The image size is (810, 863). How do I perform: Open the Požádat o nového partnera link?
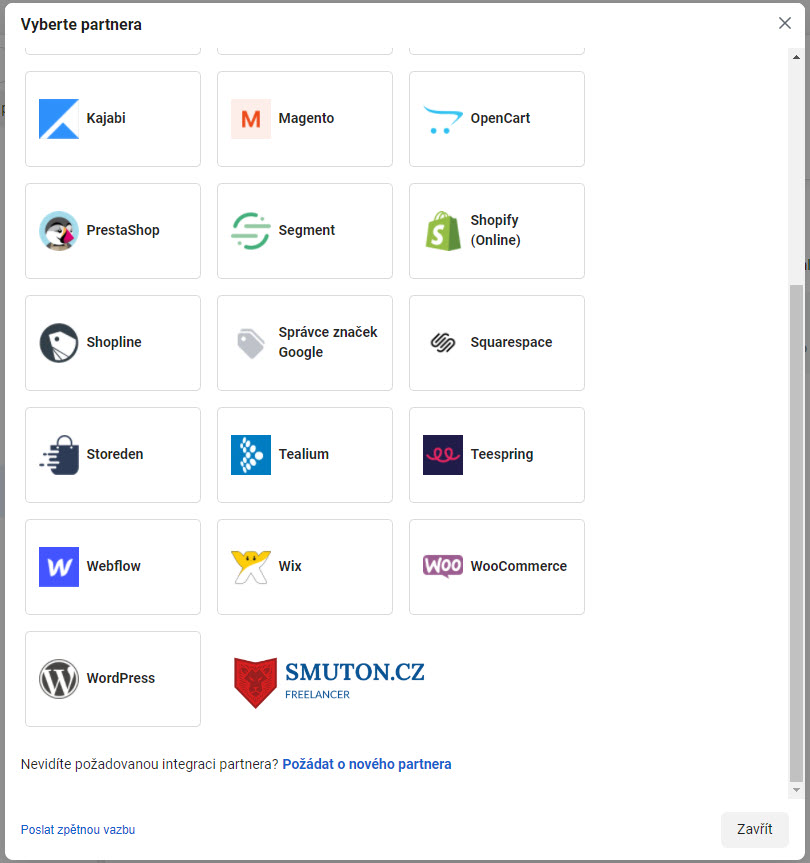(367, 764)
